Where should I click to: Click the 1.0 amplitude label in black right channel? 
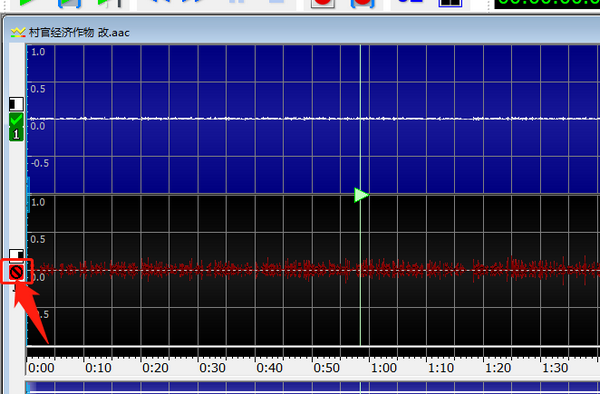pyautogui.click(x=38, y=202)
